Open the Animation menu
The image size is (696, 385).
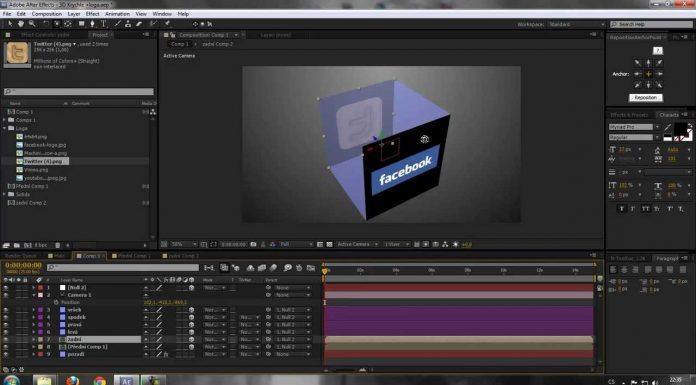click(117, 14)
